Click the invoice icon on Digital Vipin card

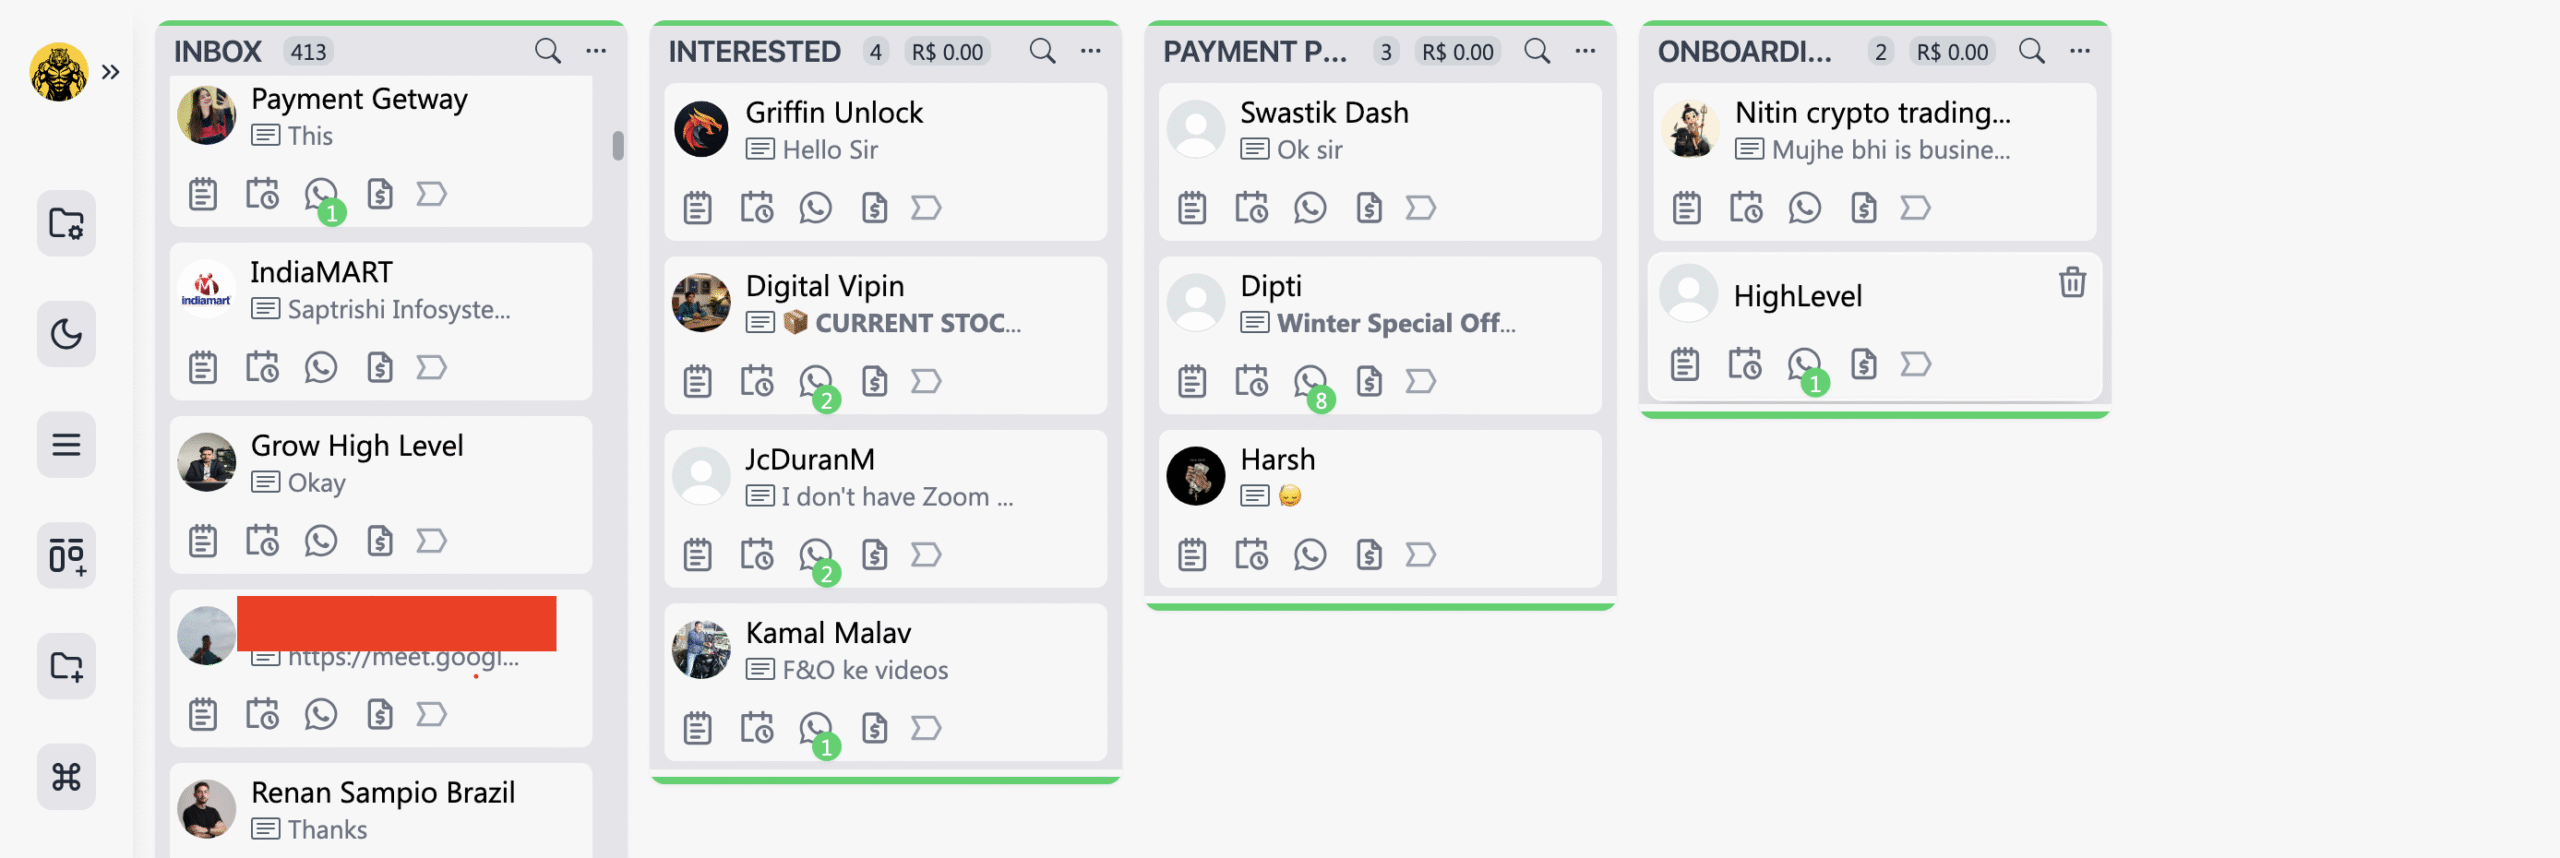tap(874, 381)
